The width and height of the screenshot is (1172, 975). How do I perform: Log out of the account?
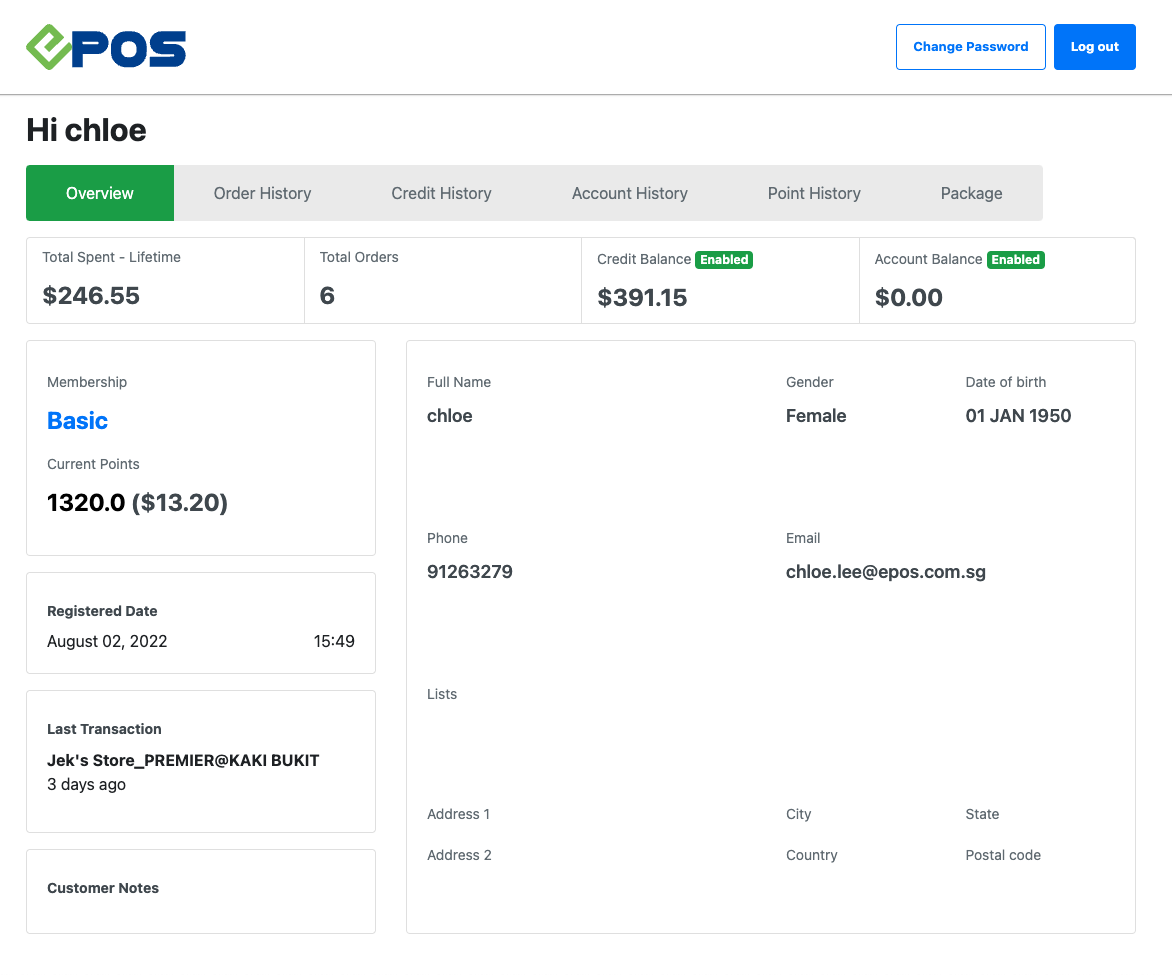pos(1094,47)
